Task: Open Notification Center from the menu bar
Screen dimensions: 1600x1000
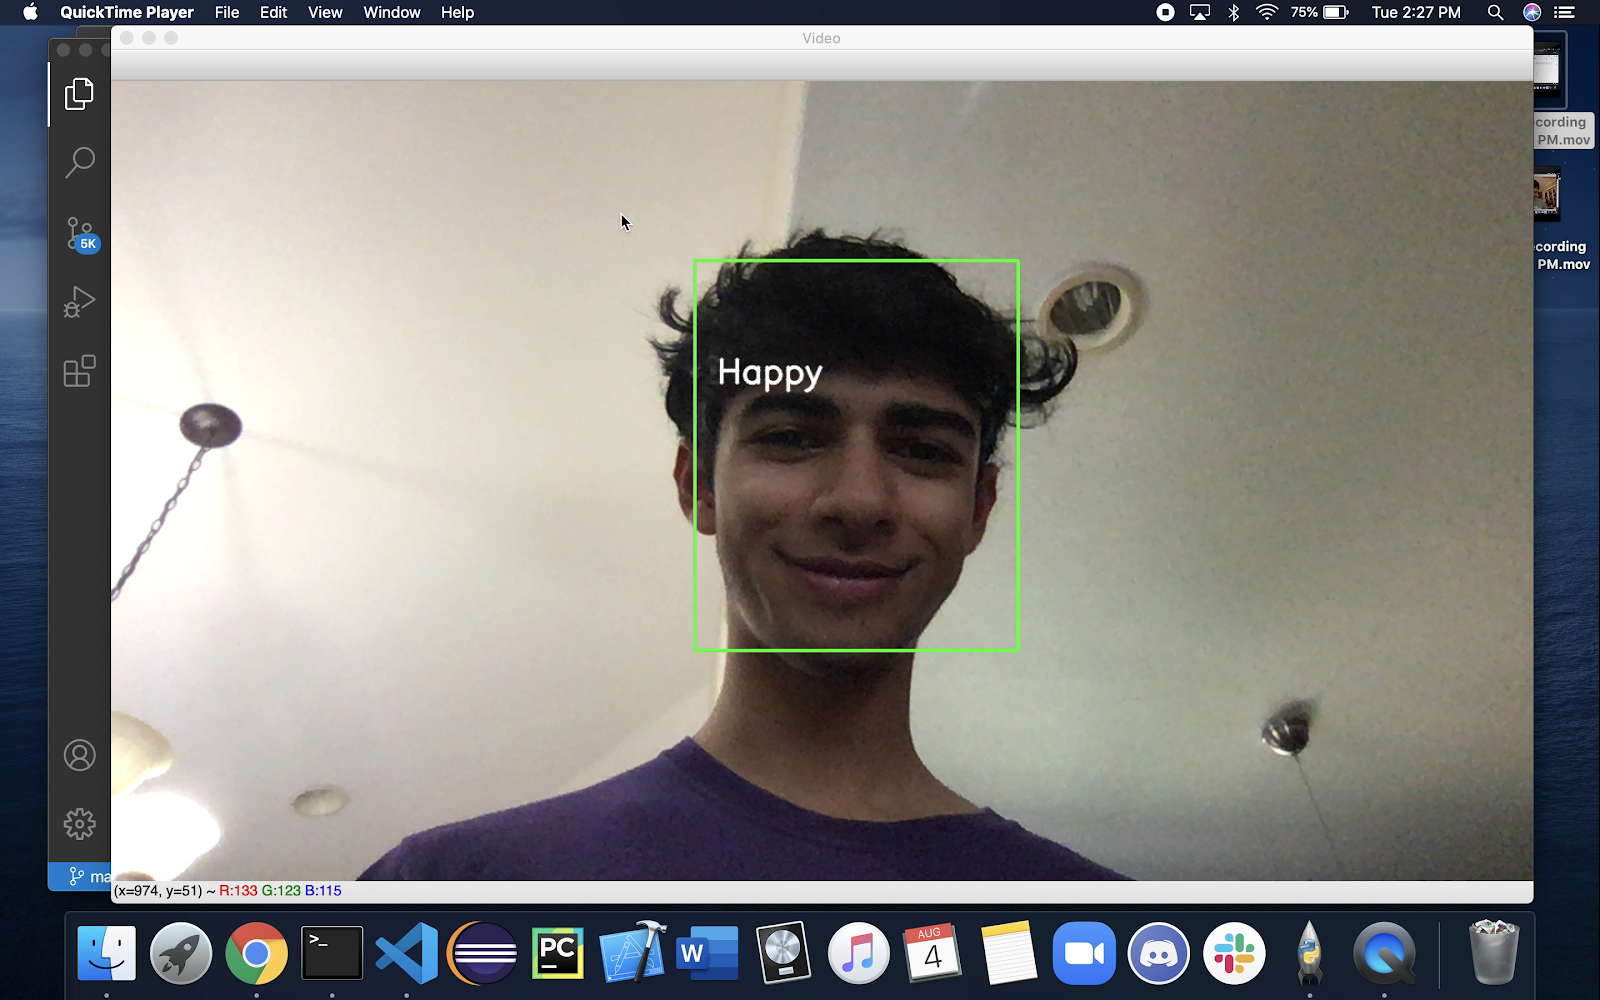Action: coord(1565,12)
